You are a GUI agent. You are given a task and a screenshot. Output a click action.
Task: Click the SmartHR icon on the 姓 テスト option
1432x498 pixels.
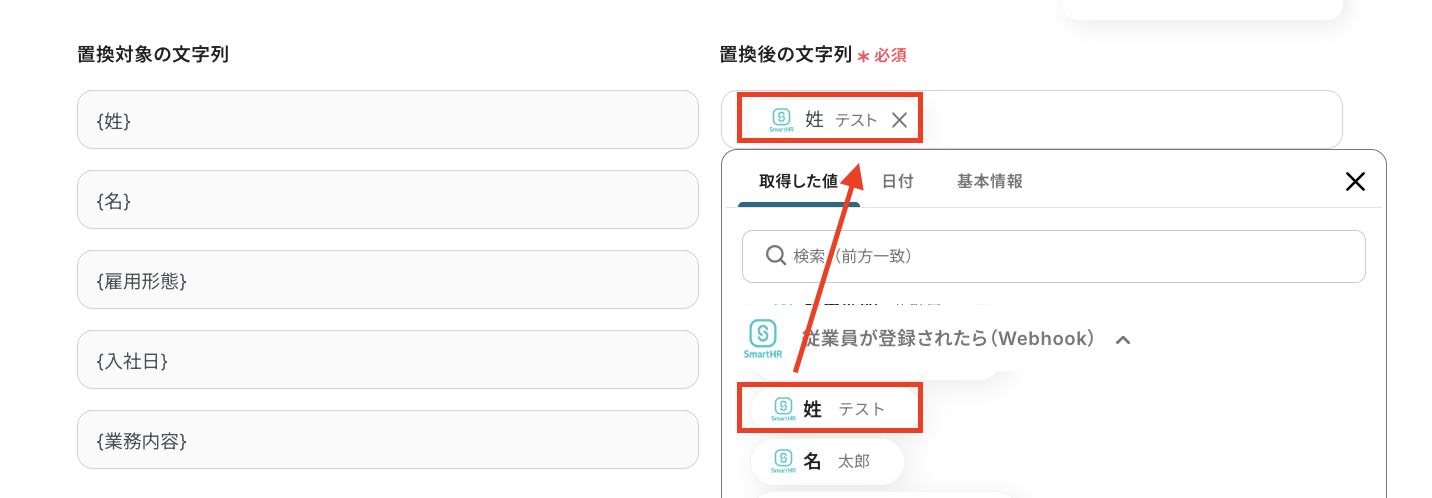click(x=783, y=409)
